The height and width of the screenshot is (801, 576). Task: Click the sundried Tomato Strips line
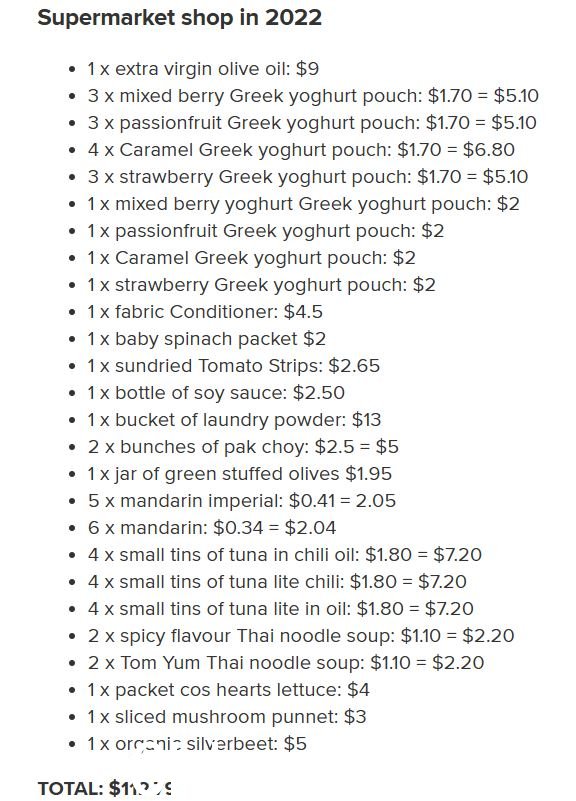tap(233, 366)
